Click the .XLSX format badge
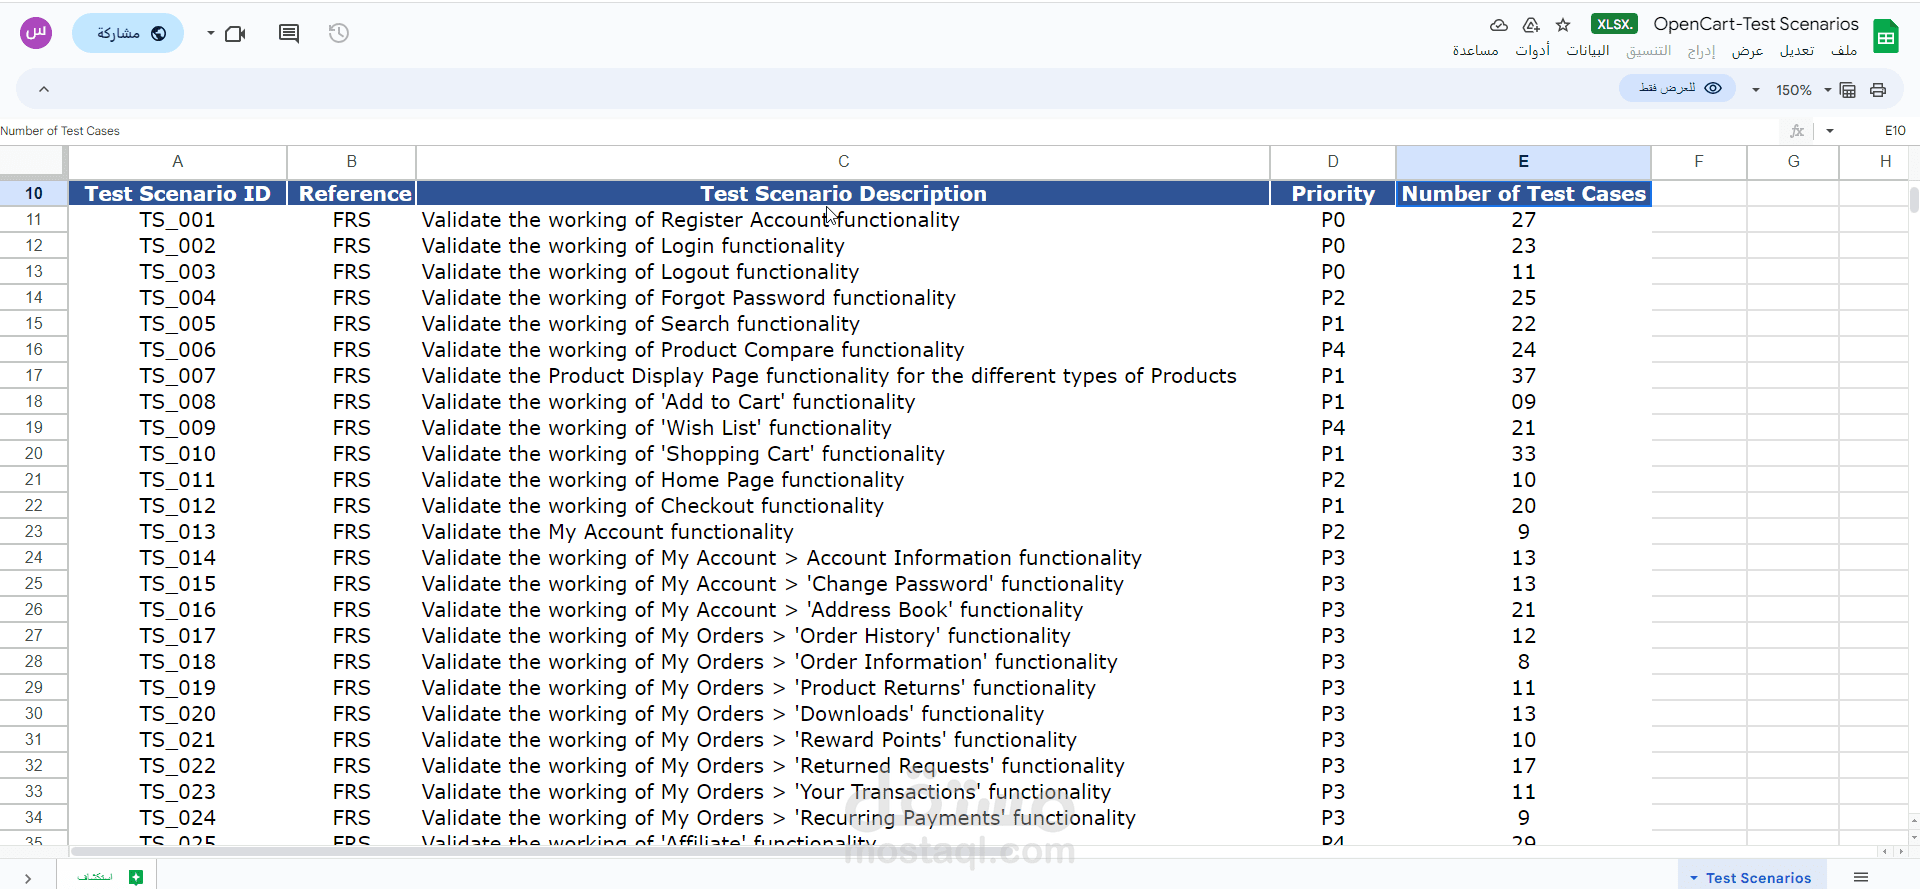 1614,24
